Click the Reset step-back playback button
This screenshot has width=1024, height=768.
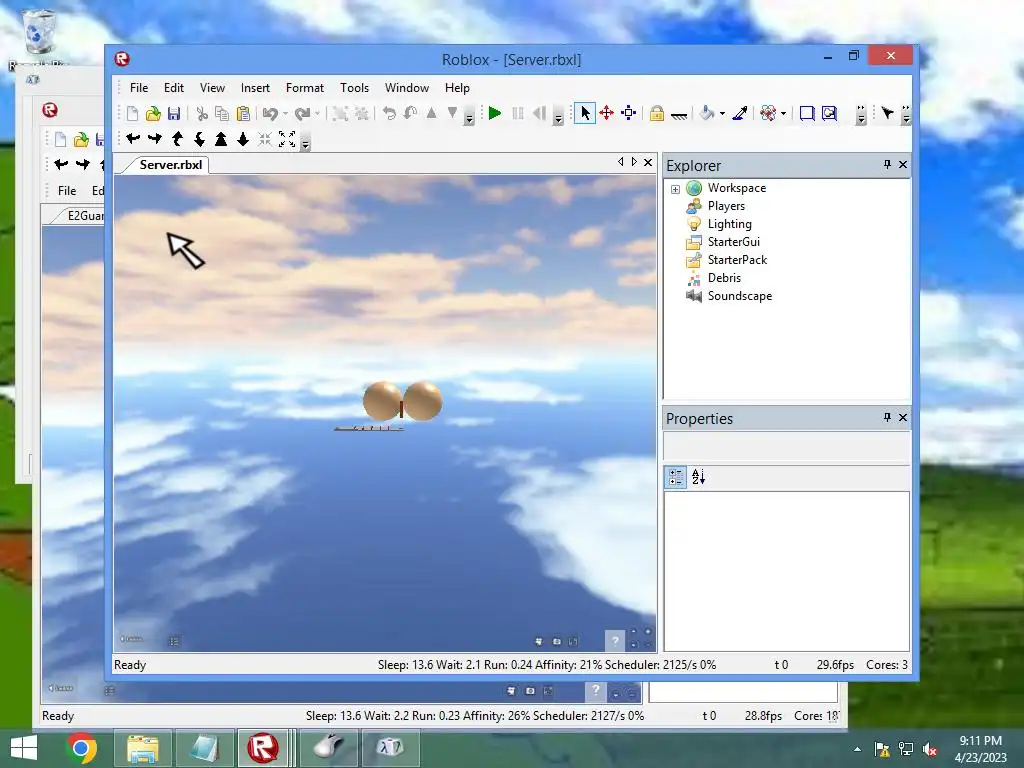click(539, 114)
